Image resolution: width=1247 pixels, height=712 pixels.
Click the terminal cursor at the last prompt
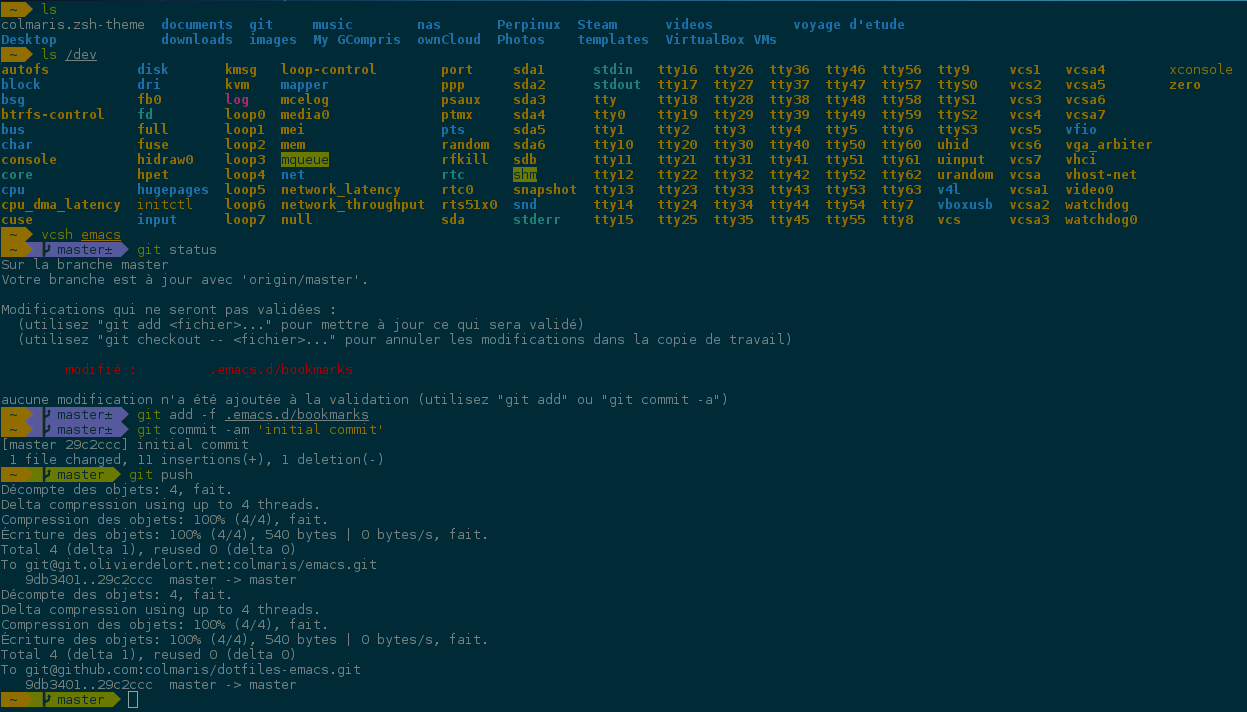point(133,700)
